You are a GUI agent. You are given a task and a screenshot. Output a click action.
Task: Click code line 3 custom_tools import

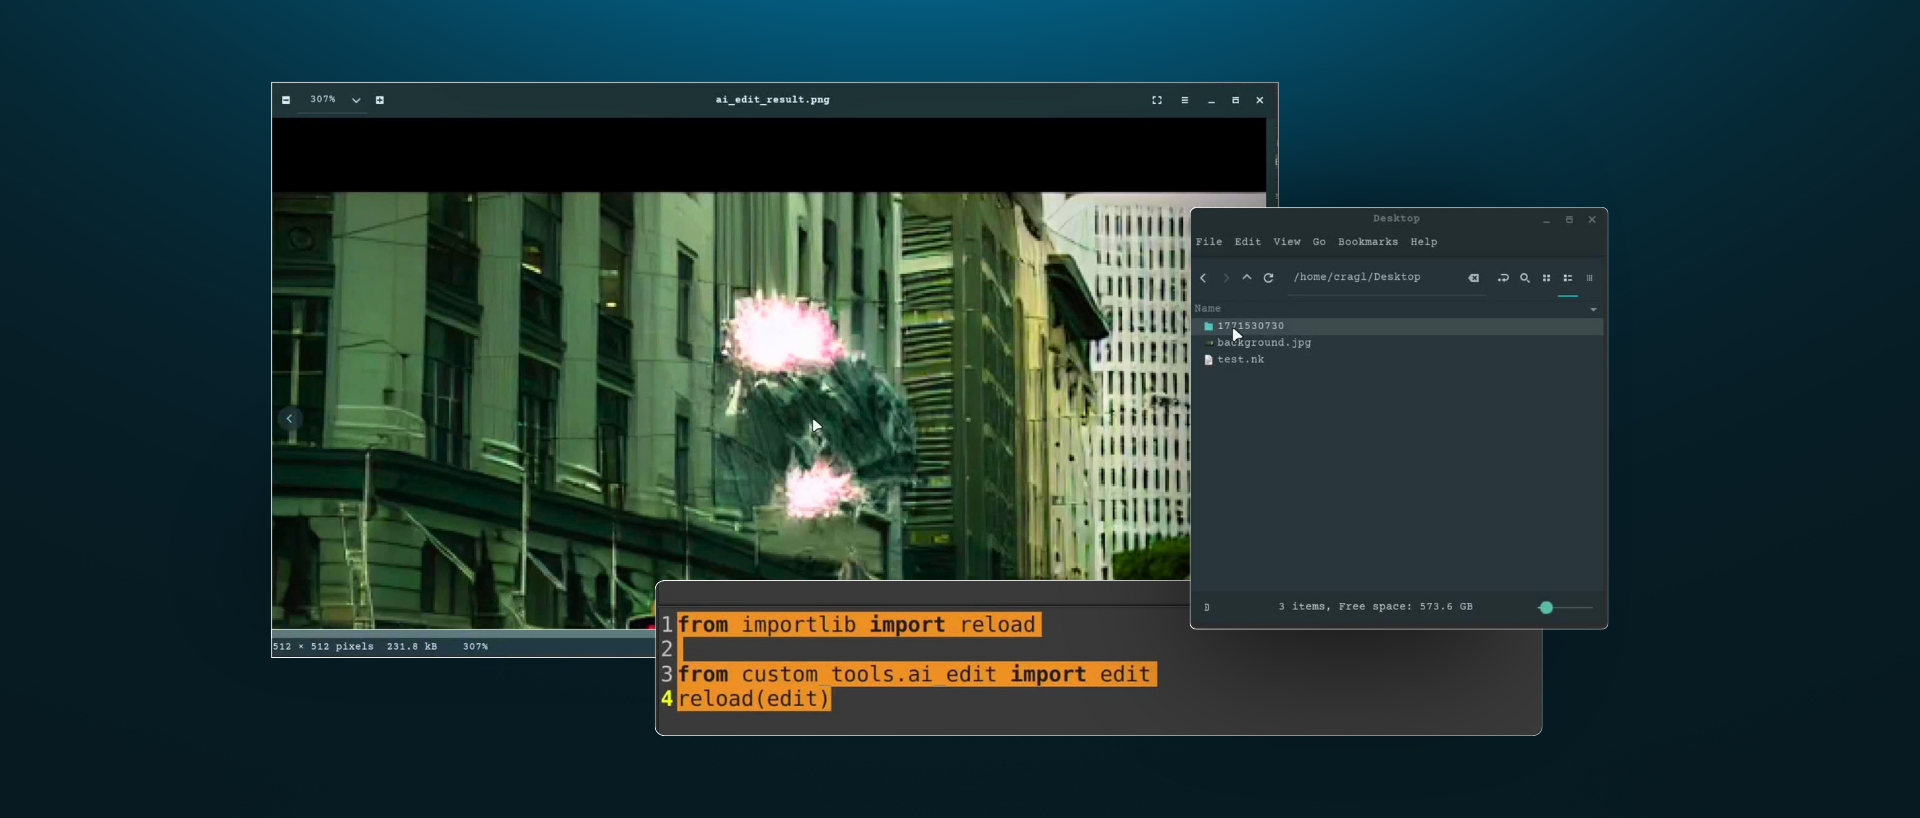(x=917, y=675)
